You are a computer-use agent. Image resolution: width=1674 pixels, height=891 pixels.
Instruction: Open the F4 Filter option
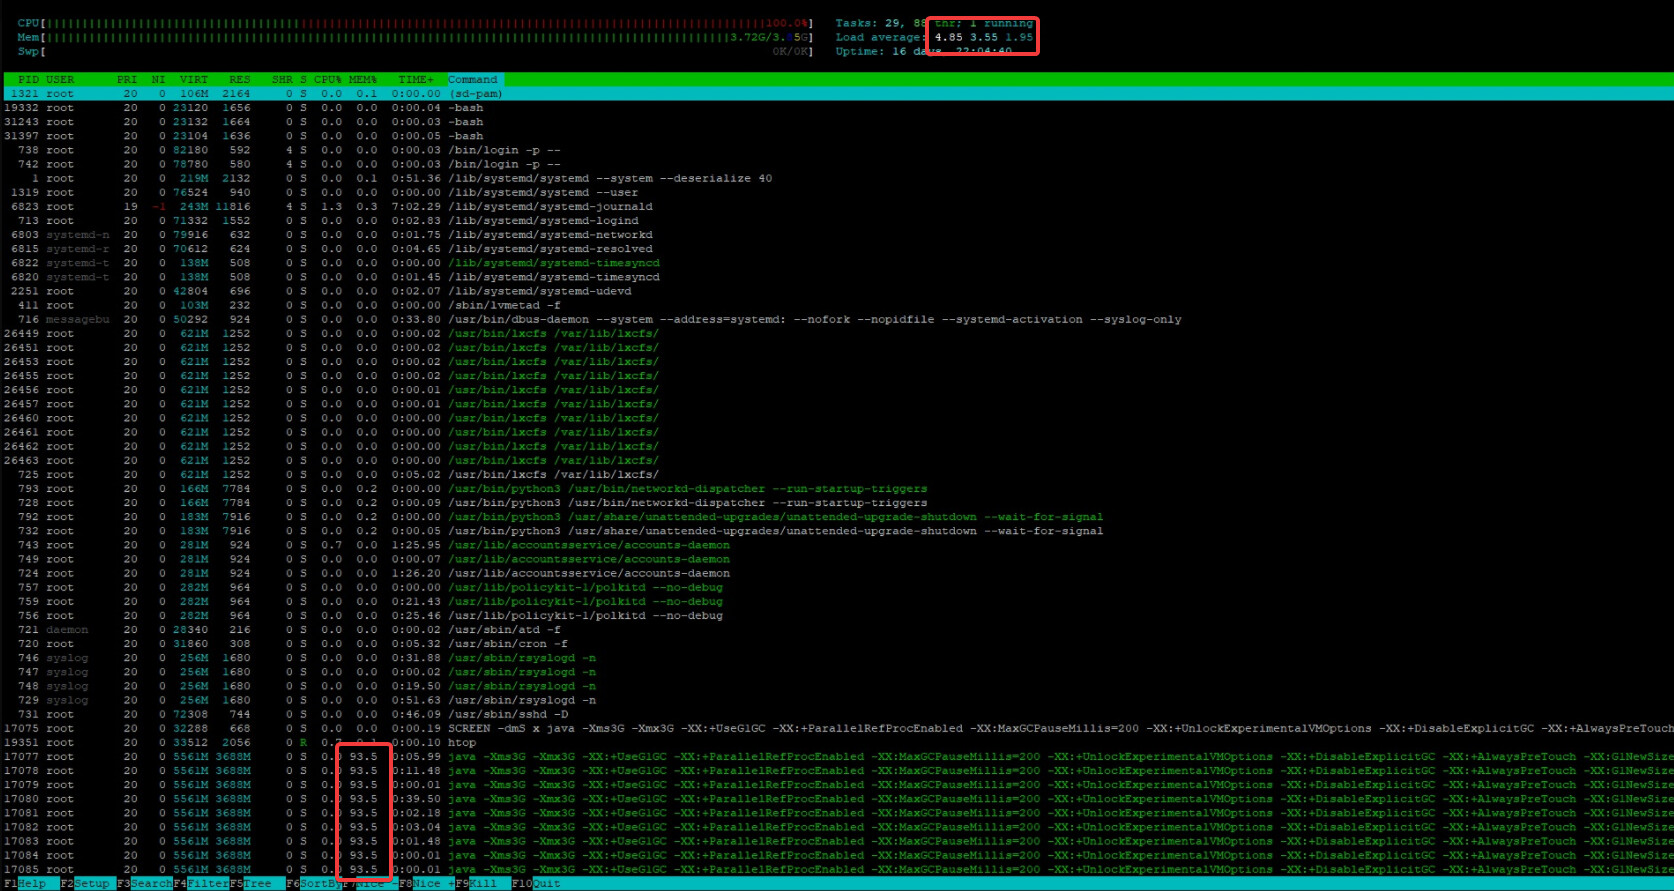click(x=207, y=884)
